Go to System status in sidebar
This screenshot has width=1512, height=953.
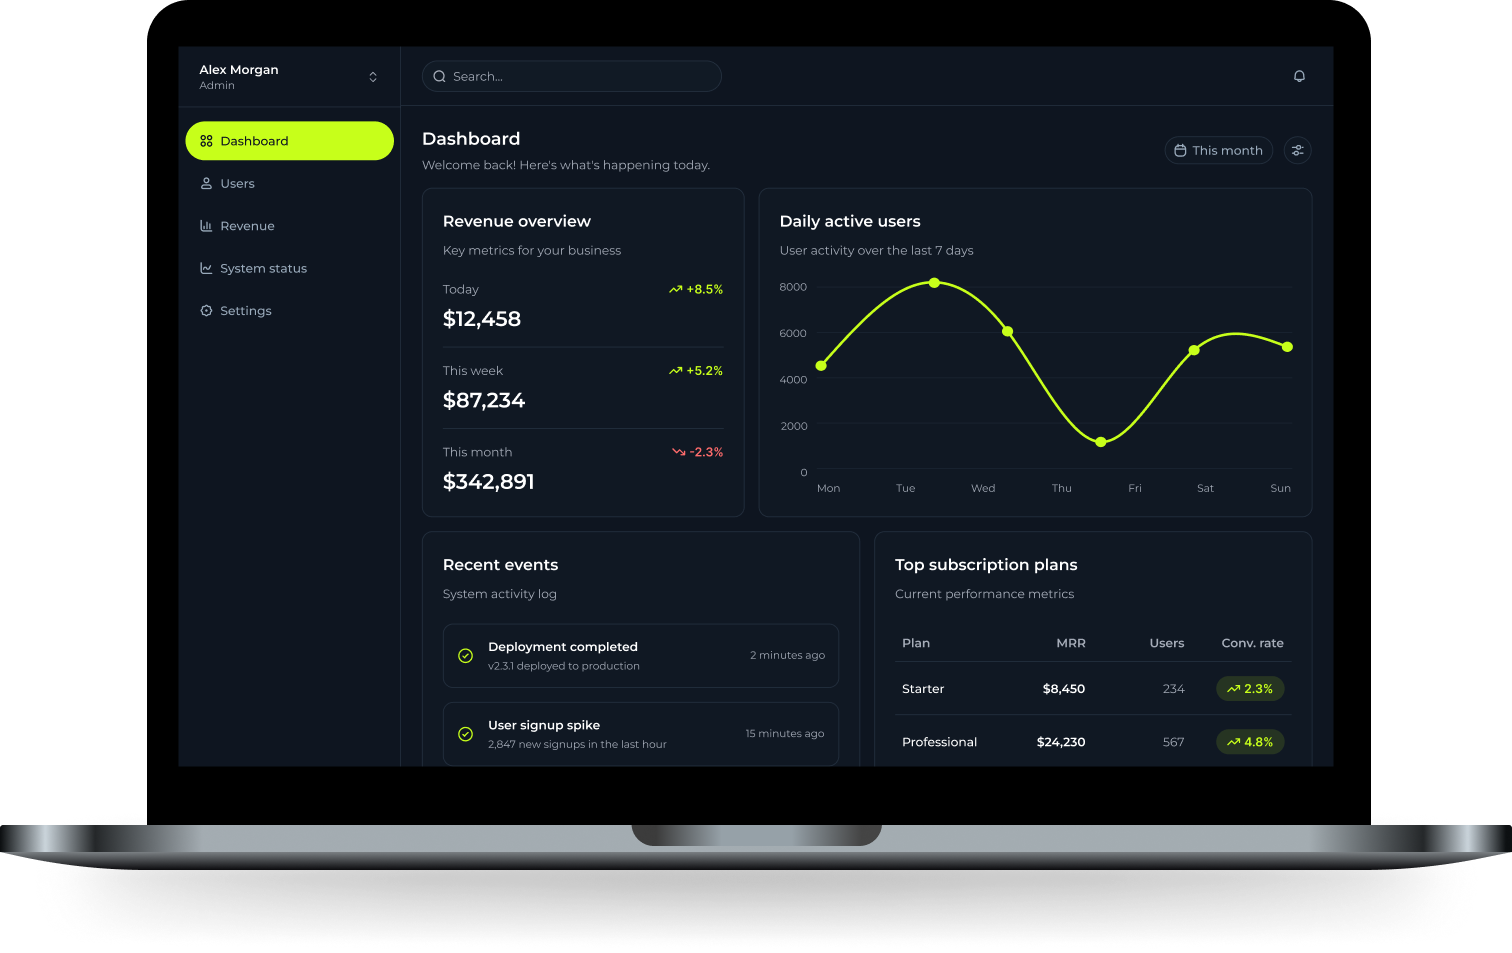click(x=263, y=268)
